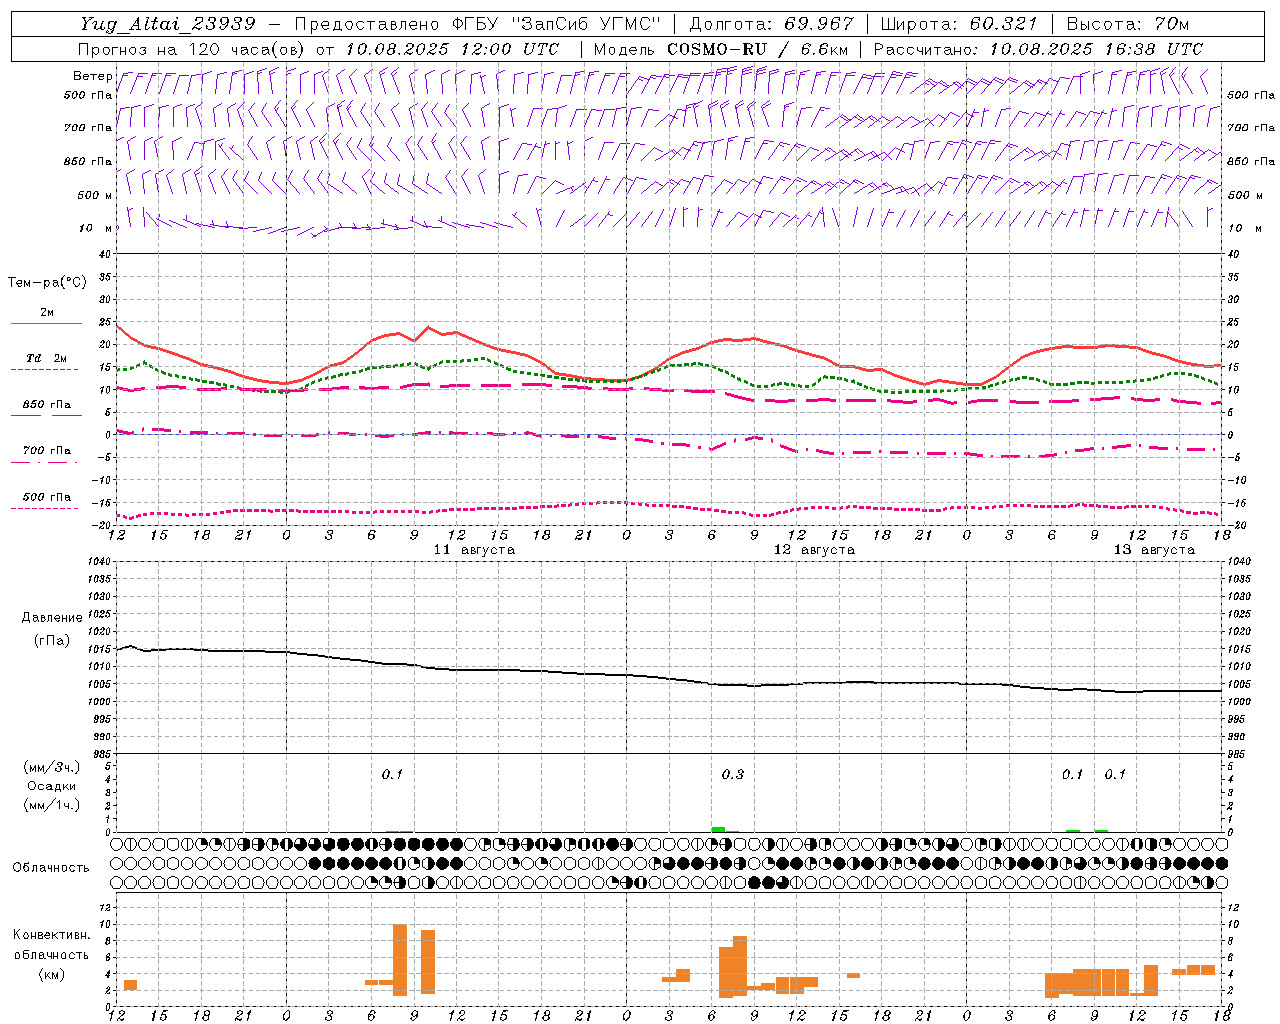Click the 'Тем-ра(°C)' axis title
Screen dimensions: 1280x1024
click(x=47, y=283)
